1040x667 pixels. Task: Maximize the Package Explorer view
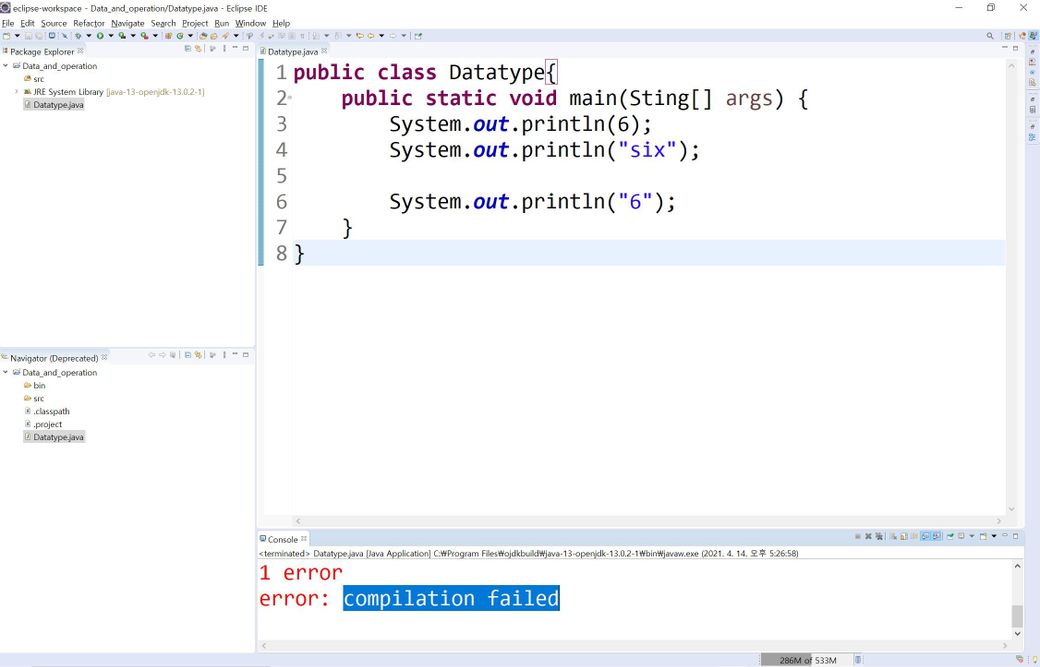246,48
